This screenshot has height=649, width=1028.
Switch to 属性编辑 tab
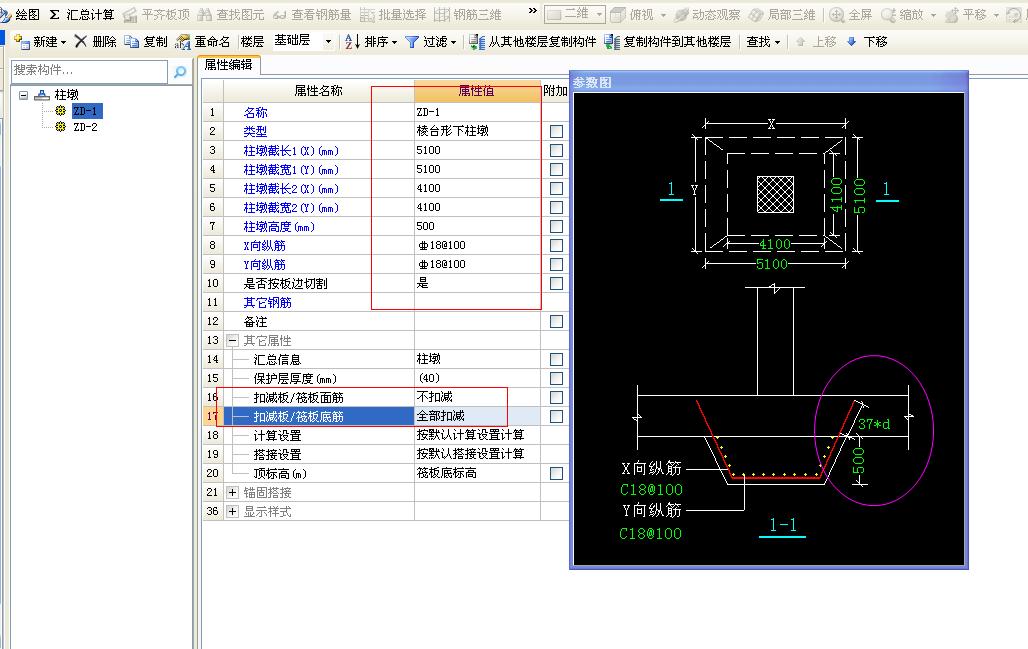pos(228,65)
